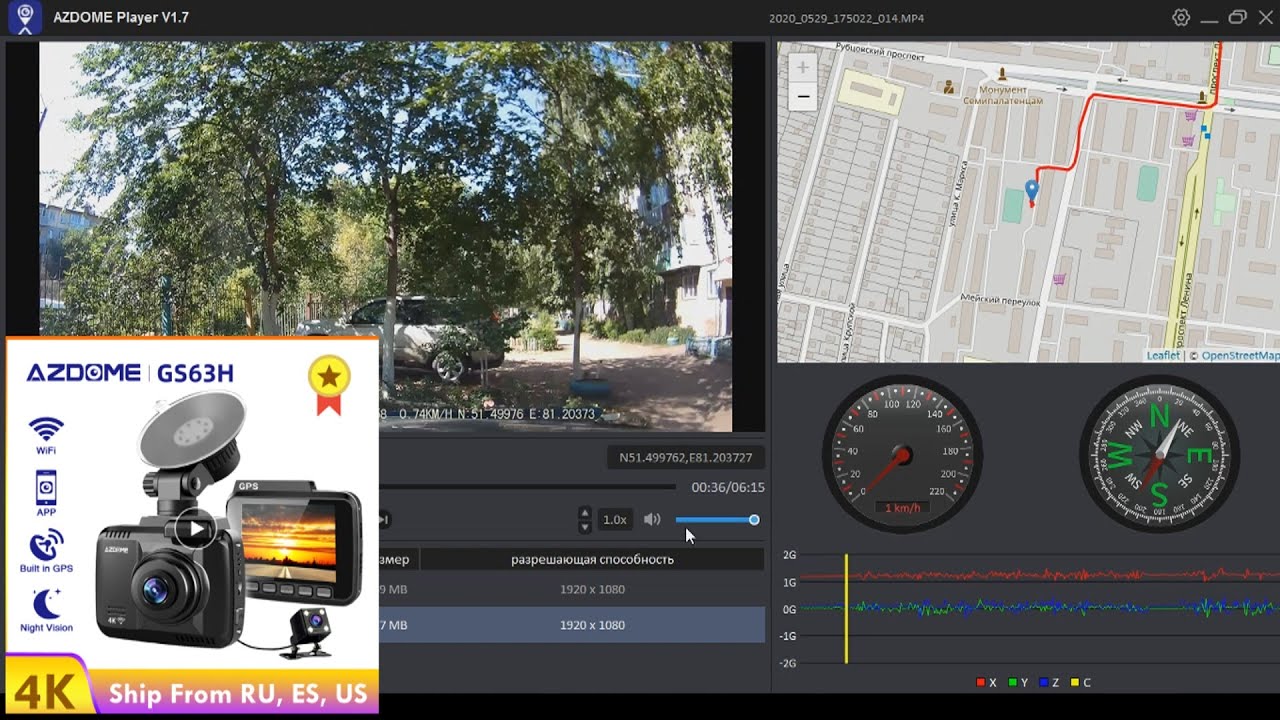
Task: Click the Мейский переулок street label
Action: [1000, 300]
